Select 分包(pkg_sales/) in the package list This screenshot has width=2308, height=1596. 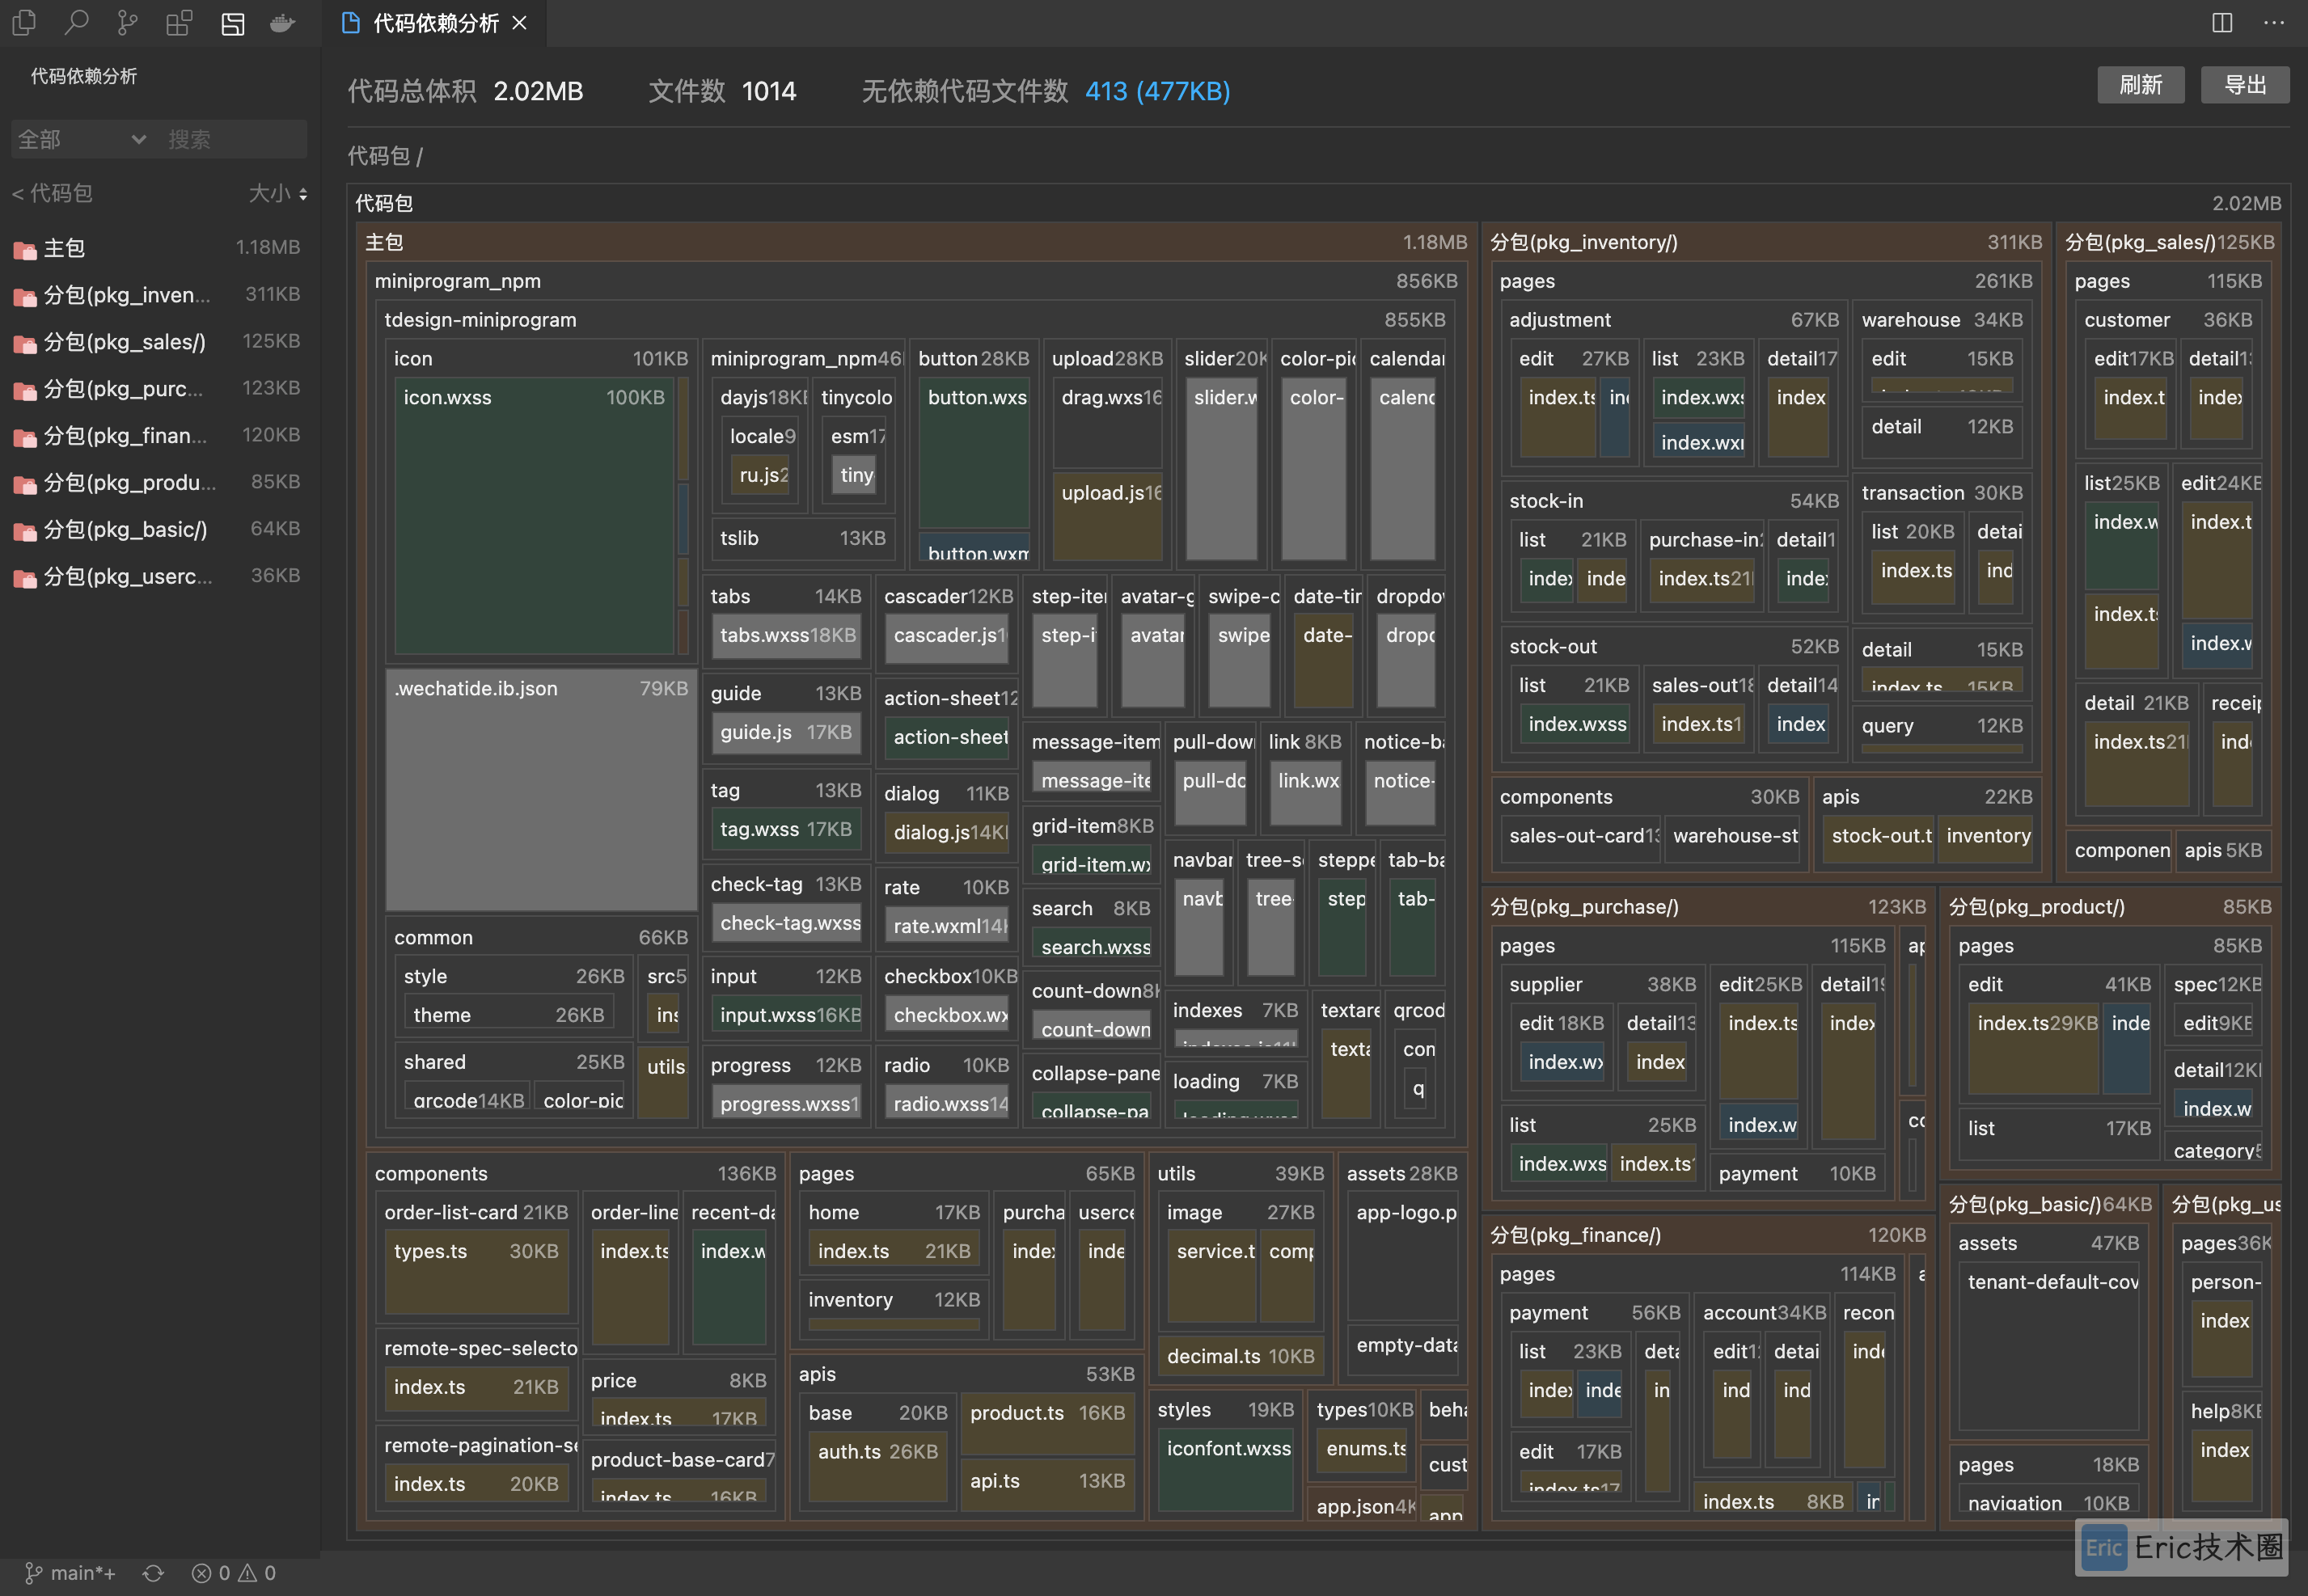tap(125, 342)
